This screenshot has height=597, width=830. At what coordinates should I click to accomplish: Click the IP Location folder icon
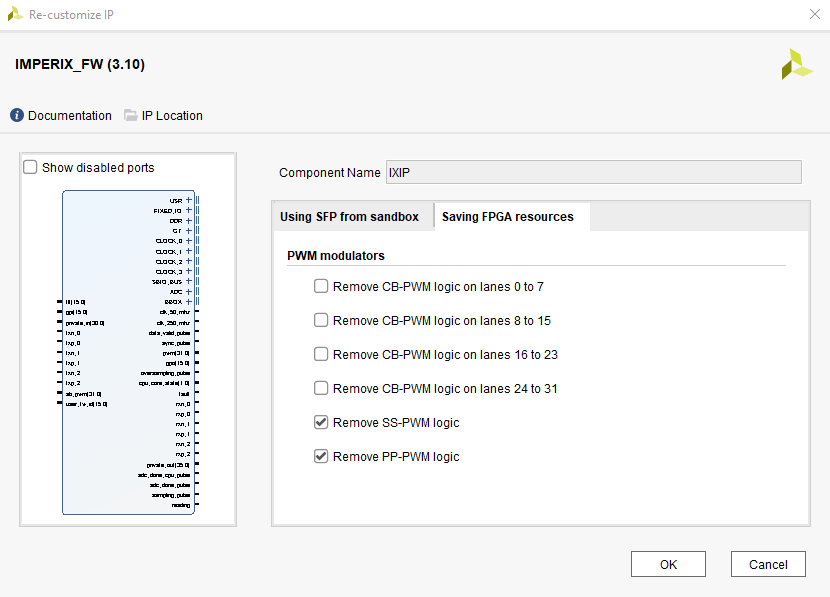(x=130, y=115)
